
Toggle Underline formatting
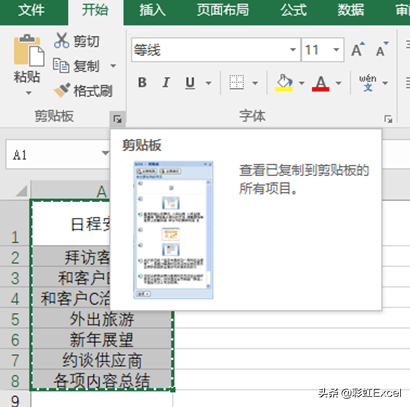[190, 82]
